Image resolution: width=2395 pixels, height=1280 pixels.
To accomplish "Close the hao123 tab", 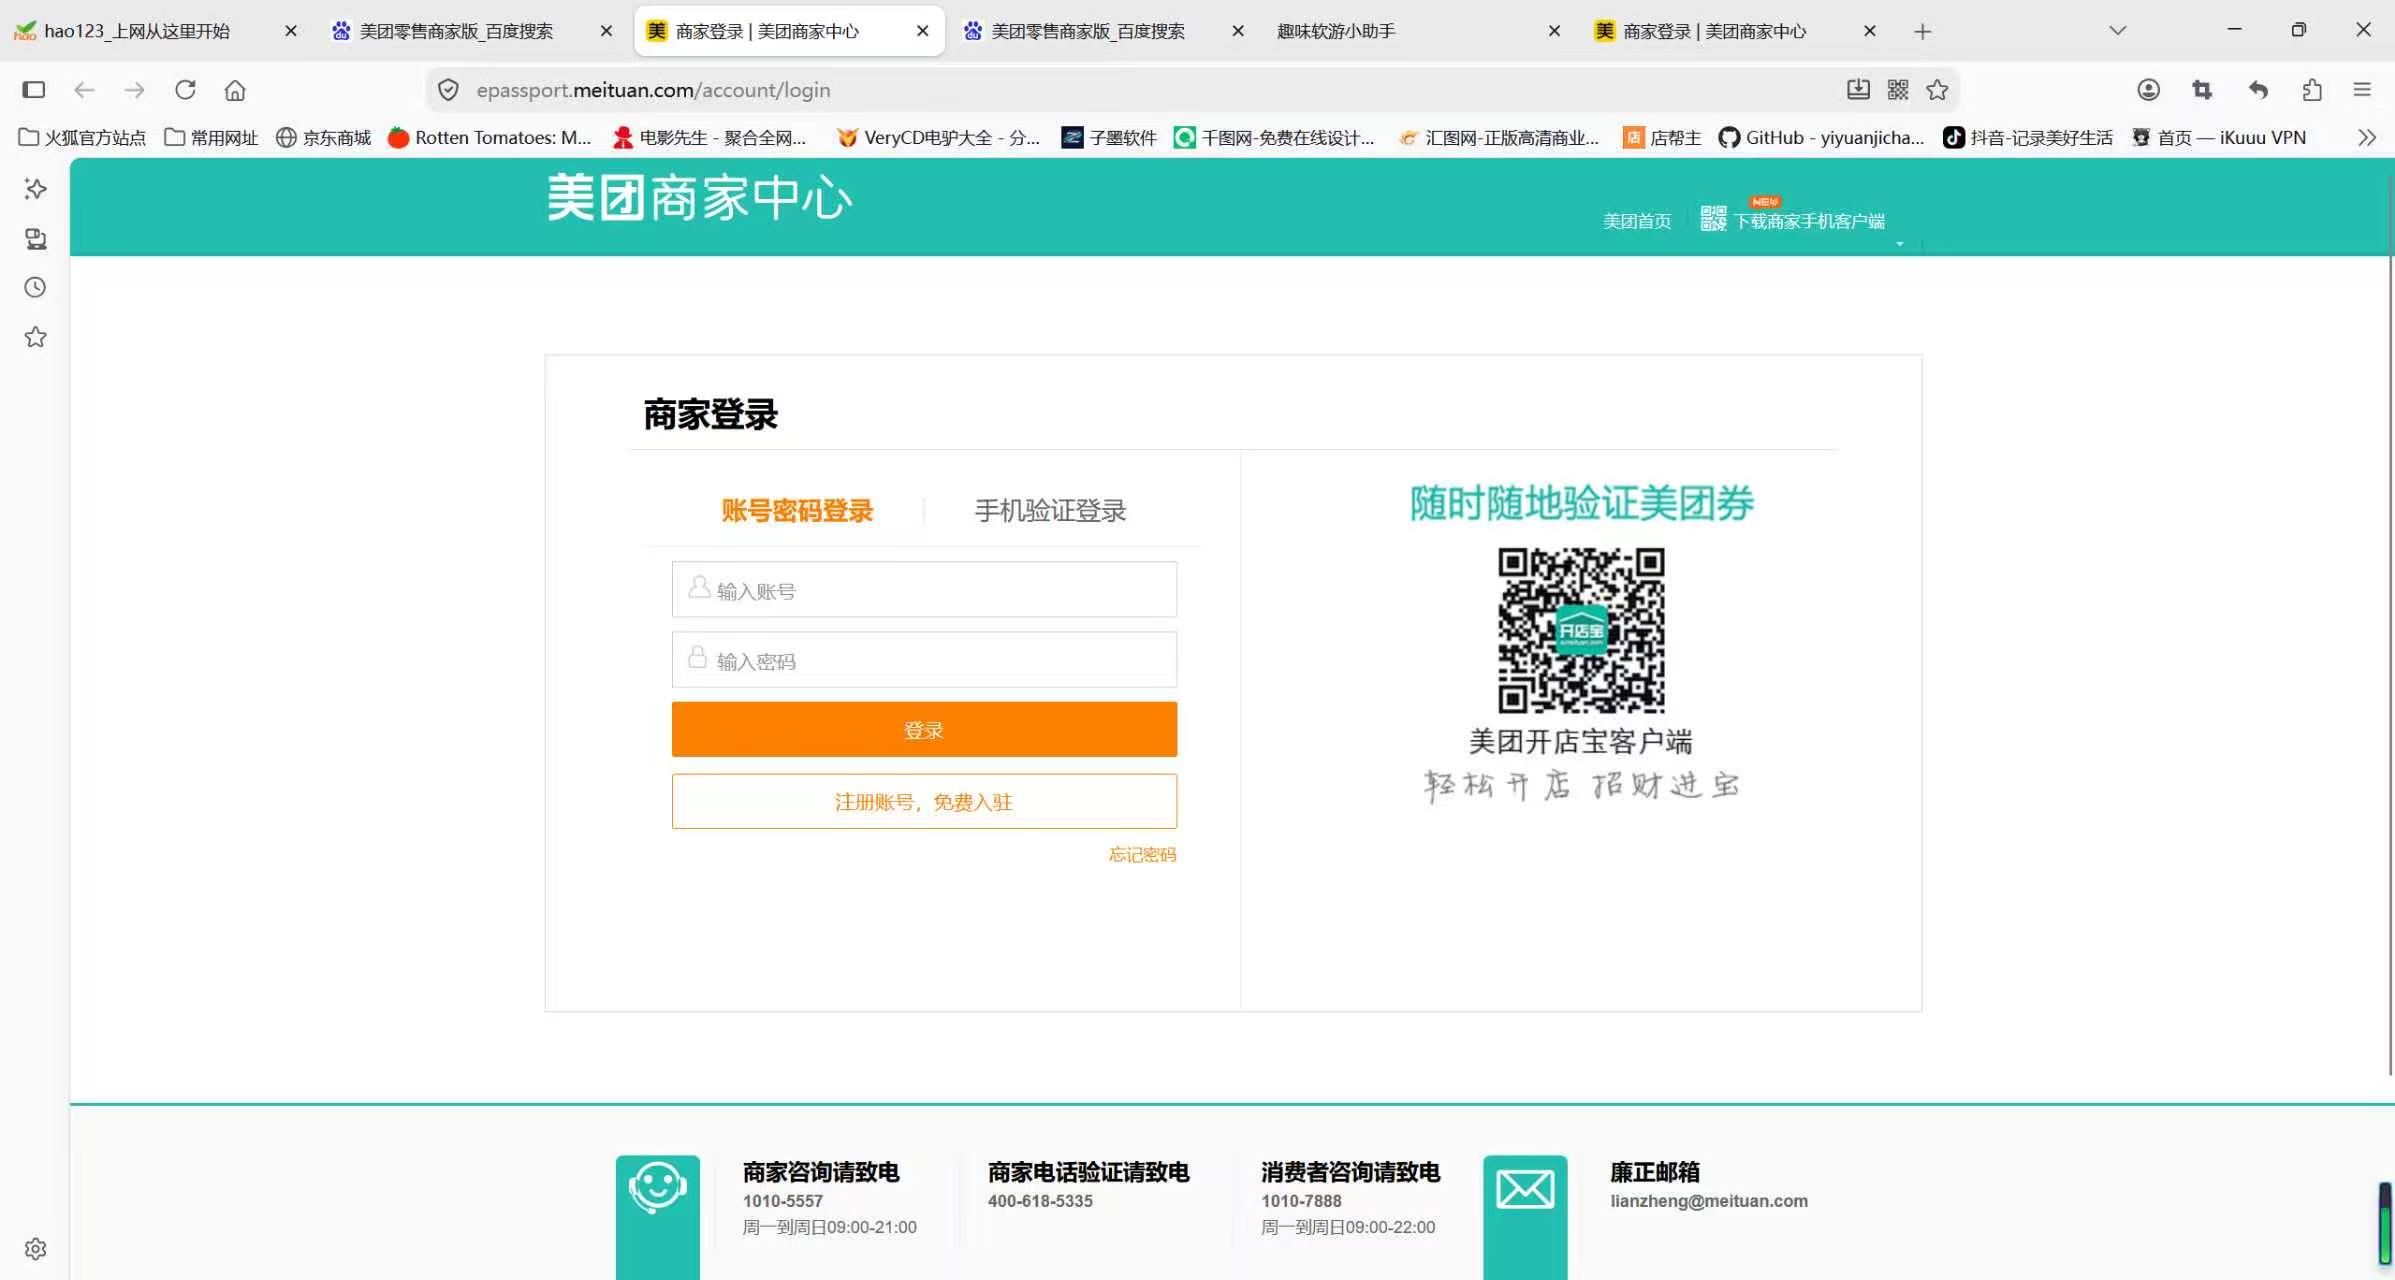I will point(291,31).
